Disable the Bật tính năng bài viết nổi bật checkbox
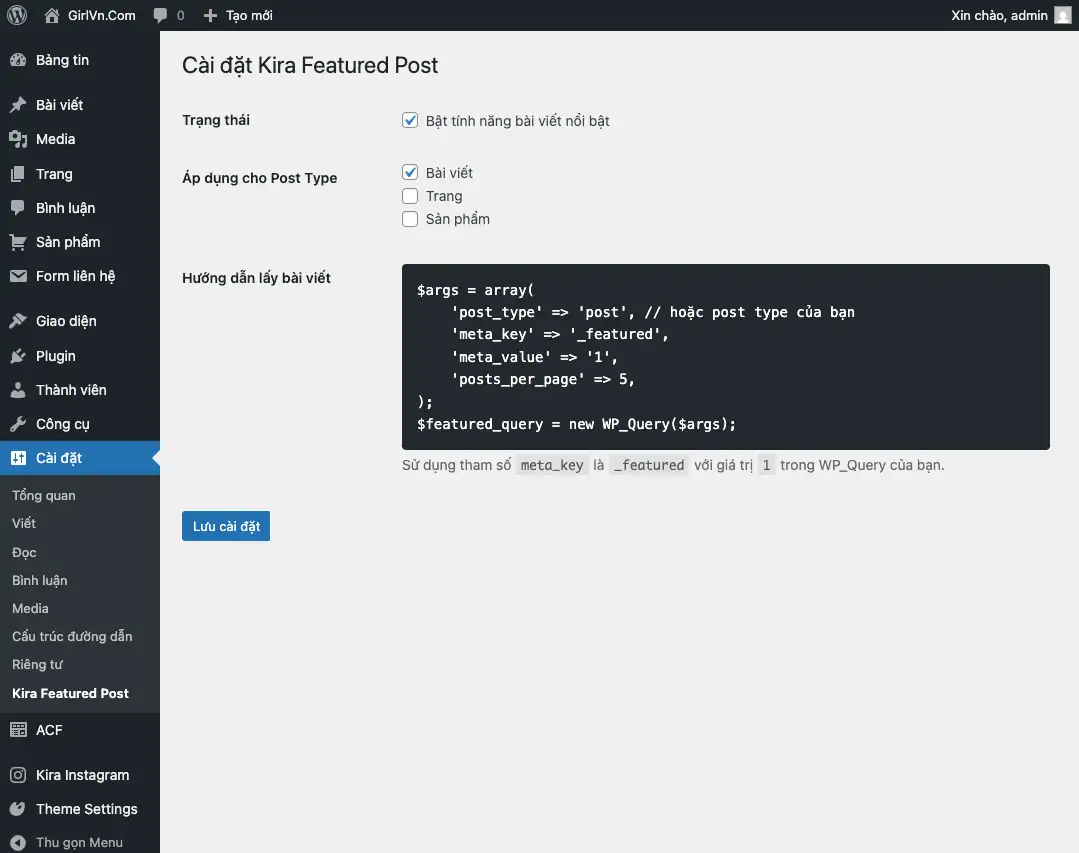 pos(410,121)
